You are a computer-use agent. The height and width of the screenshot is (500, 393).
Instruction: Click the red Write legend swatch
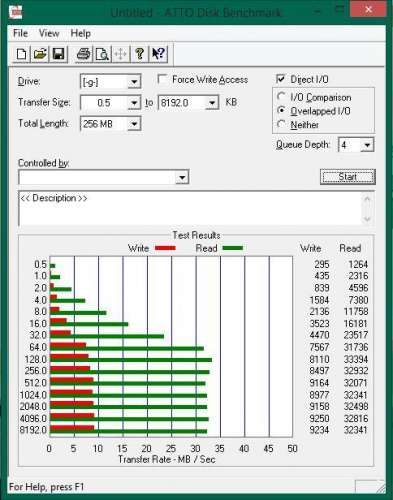pyautogui.click(x=165, y=248)
